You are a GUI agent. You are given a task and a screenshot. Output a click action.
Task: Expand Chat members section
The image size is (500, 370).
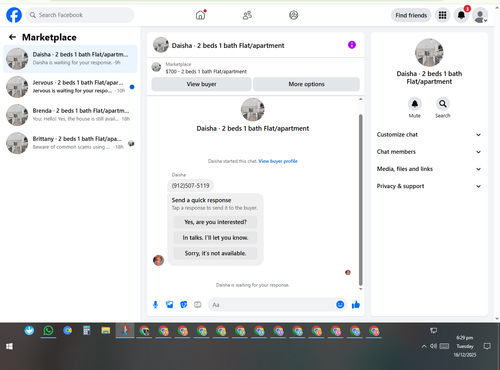click(x=429, y=152)
